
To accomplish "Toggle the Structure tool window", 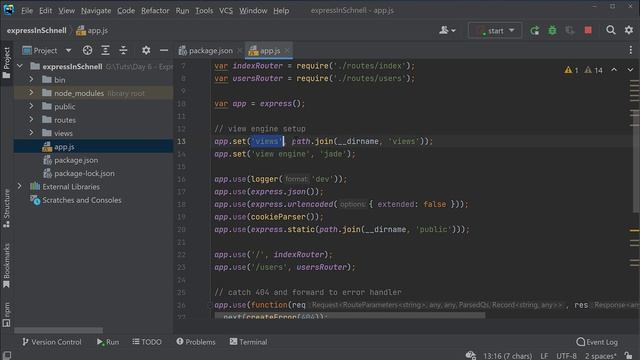I will [x=7, y=208].
